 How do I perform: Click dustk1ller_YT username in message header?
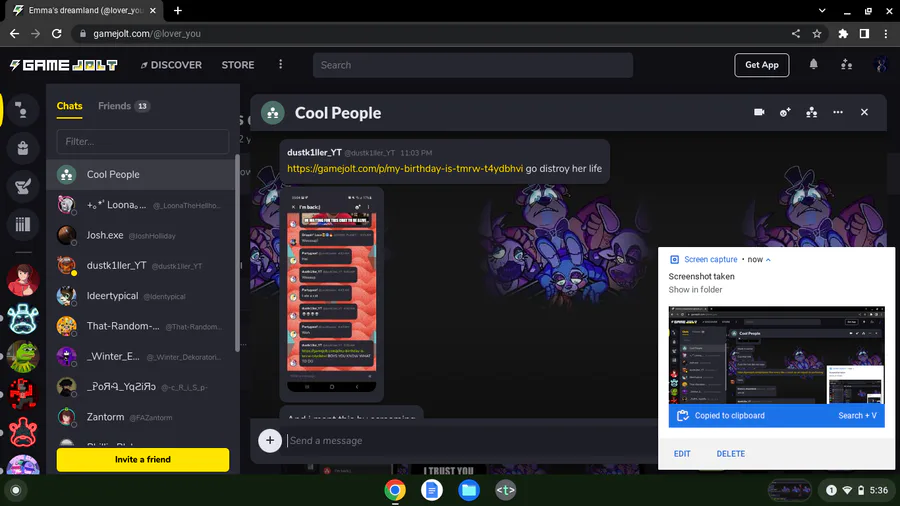[x=315, y=153]
